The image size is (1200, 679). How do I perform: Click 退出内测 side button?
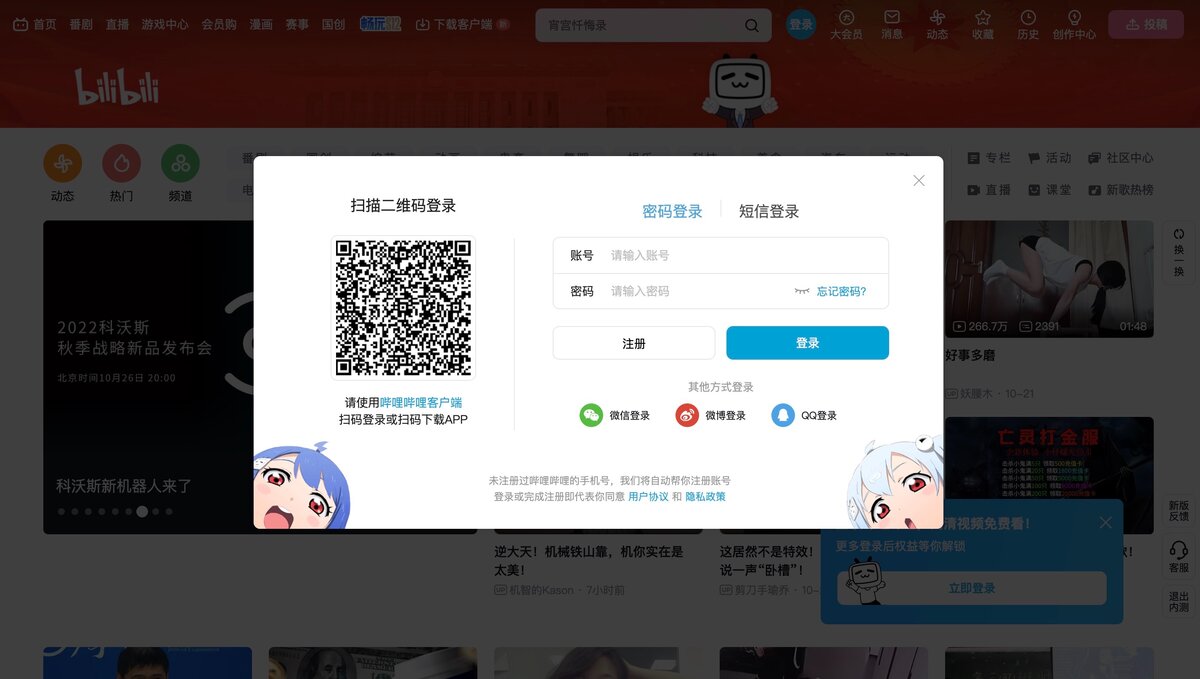coord(1179,601)
